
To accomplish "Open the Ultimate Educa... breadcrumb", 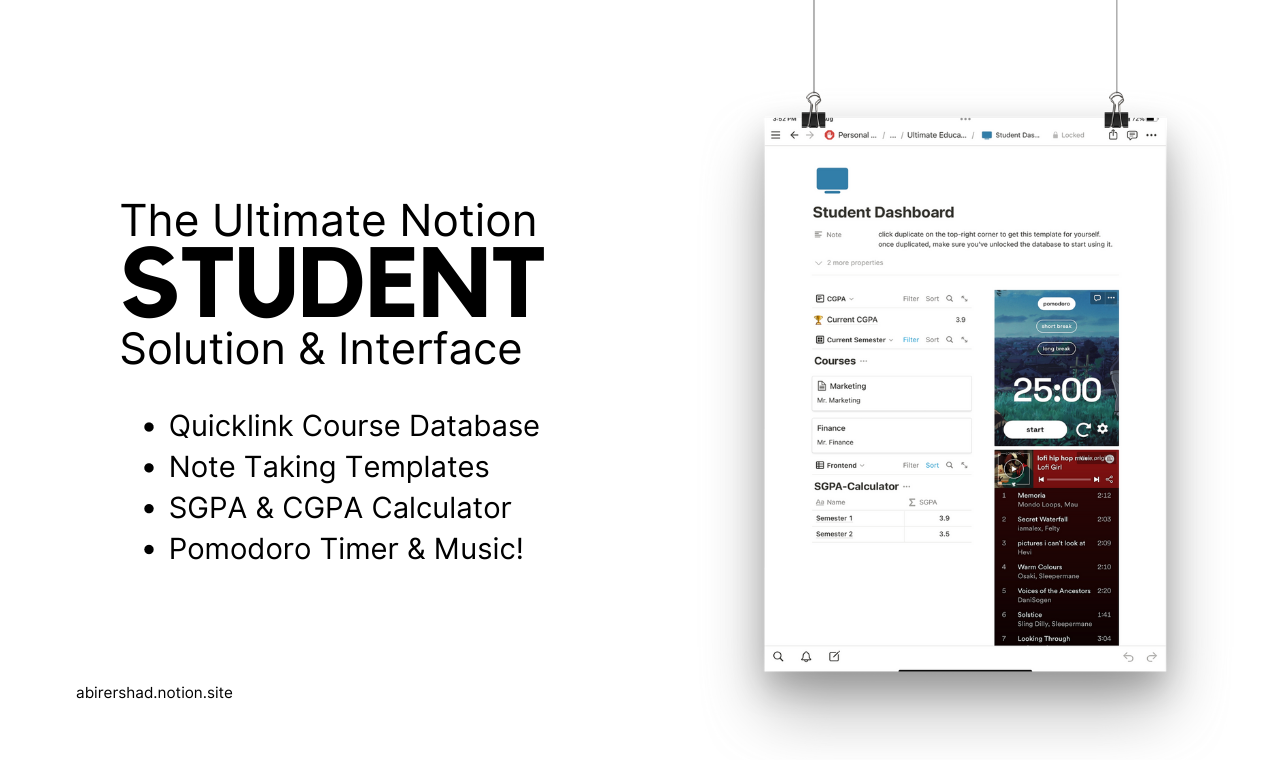I will point(937,135).
